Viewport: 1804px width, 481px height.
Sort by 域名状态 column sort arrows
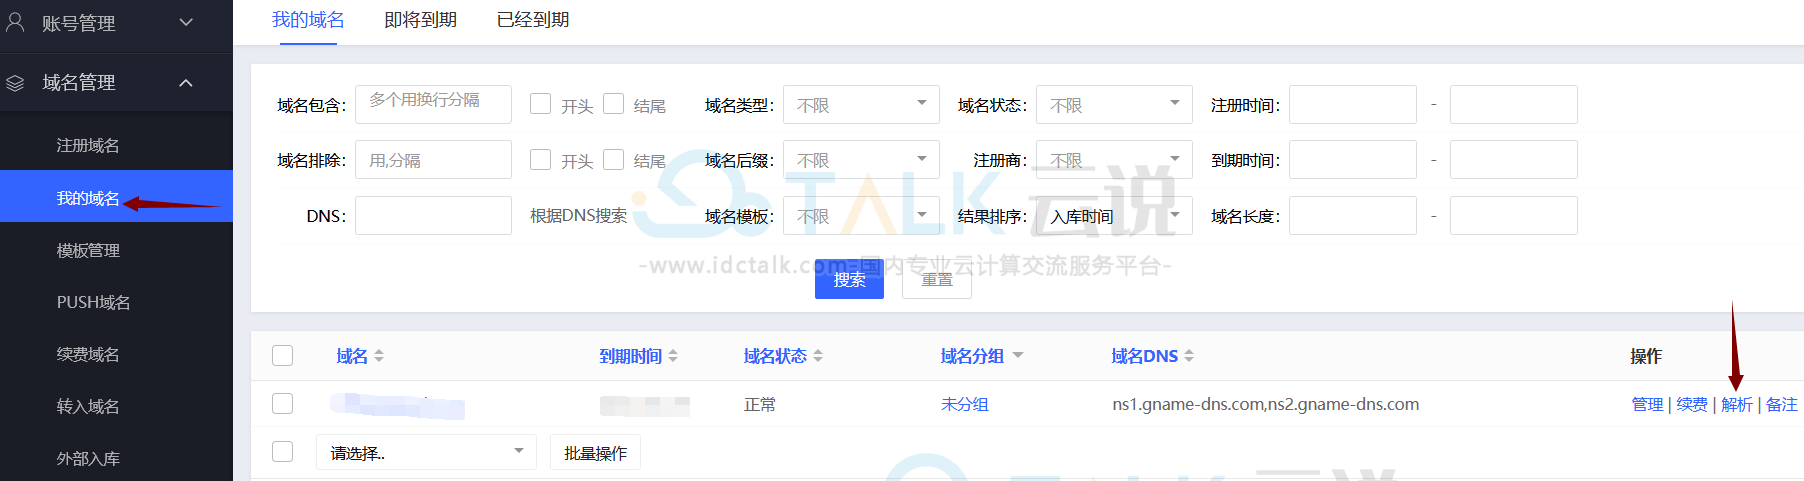(818, 356)
